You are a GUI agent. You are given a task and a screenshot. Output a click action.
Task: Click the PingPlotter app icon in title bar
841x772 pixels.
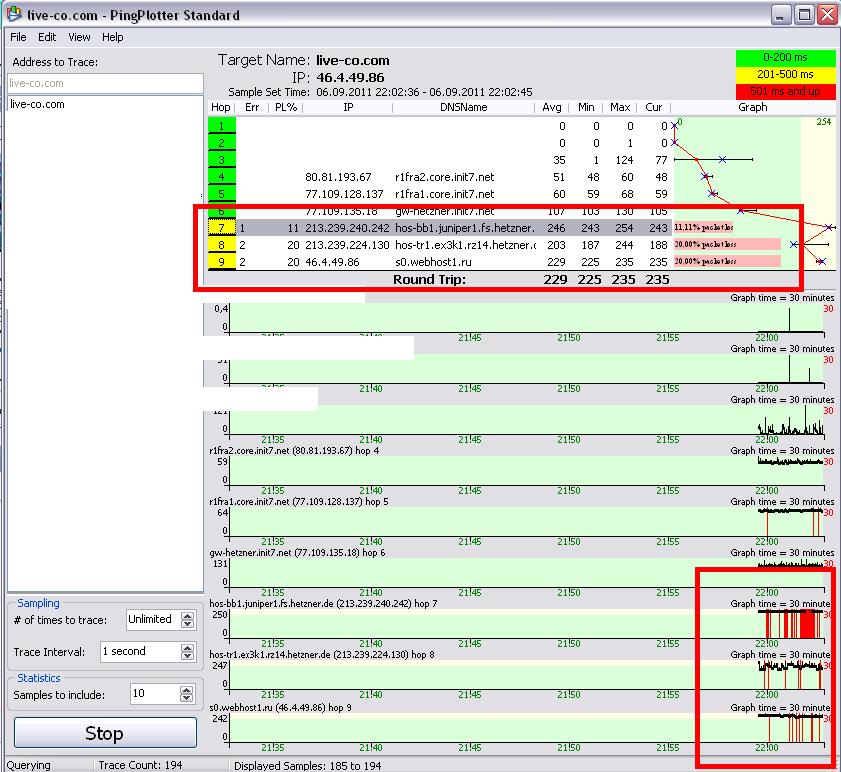click(x=13, y=15)
